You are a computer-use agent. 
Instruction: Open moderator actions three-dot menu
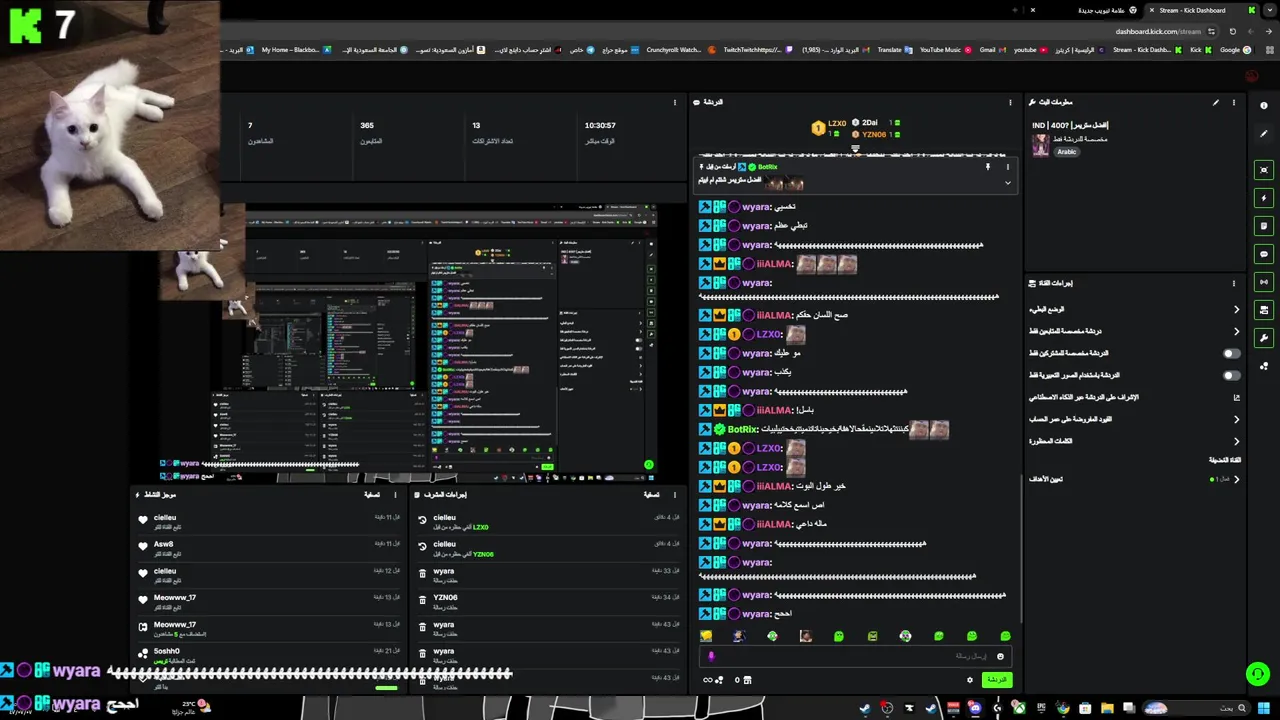click(x=675, y=494)
